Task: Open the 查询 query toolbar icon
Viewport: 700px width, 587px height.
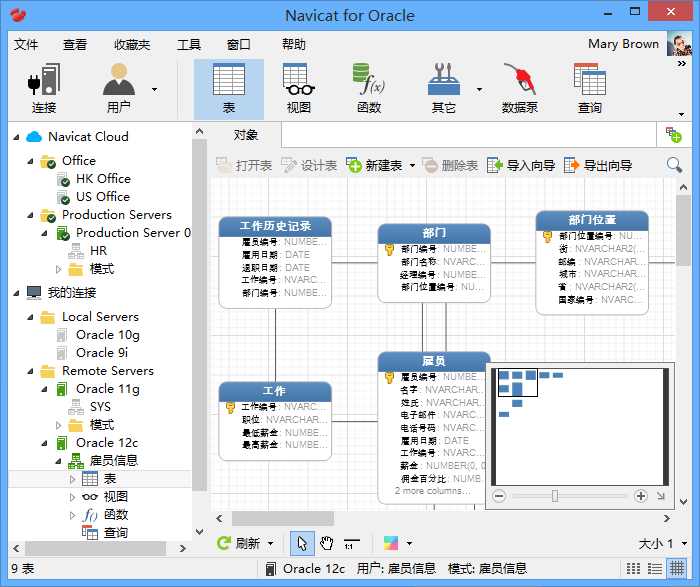Action: (x=590, y=89)
